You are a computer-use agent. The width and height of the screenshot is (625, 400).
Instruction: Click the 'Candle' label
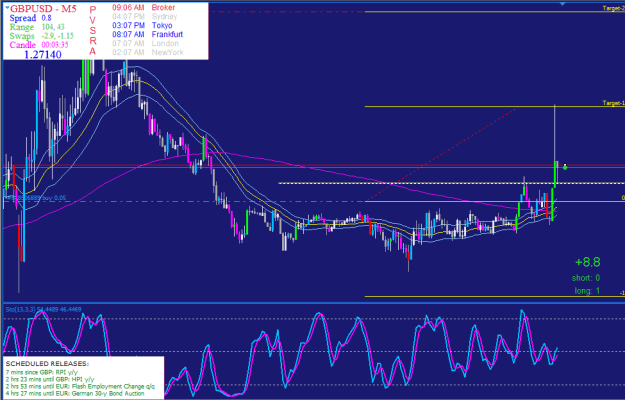coord(23,45)
